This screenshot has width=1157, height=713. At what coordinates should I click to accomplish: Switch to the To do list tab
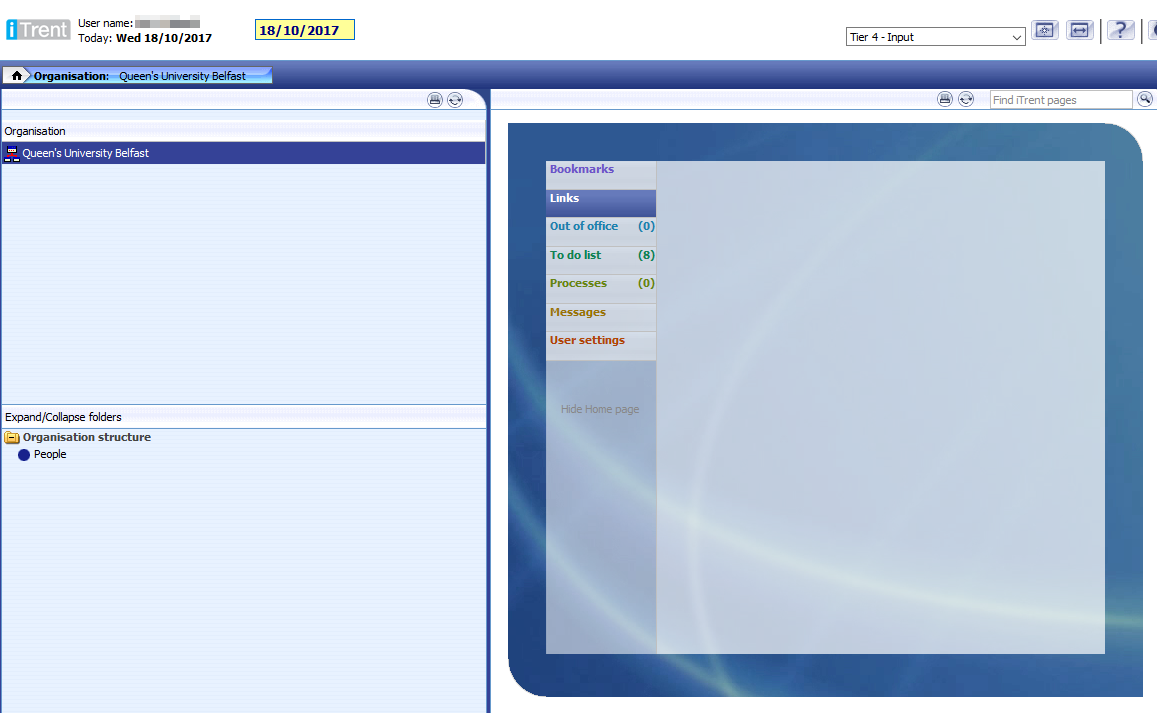(576, 256)
